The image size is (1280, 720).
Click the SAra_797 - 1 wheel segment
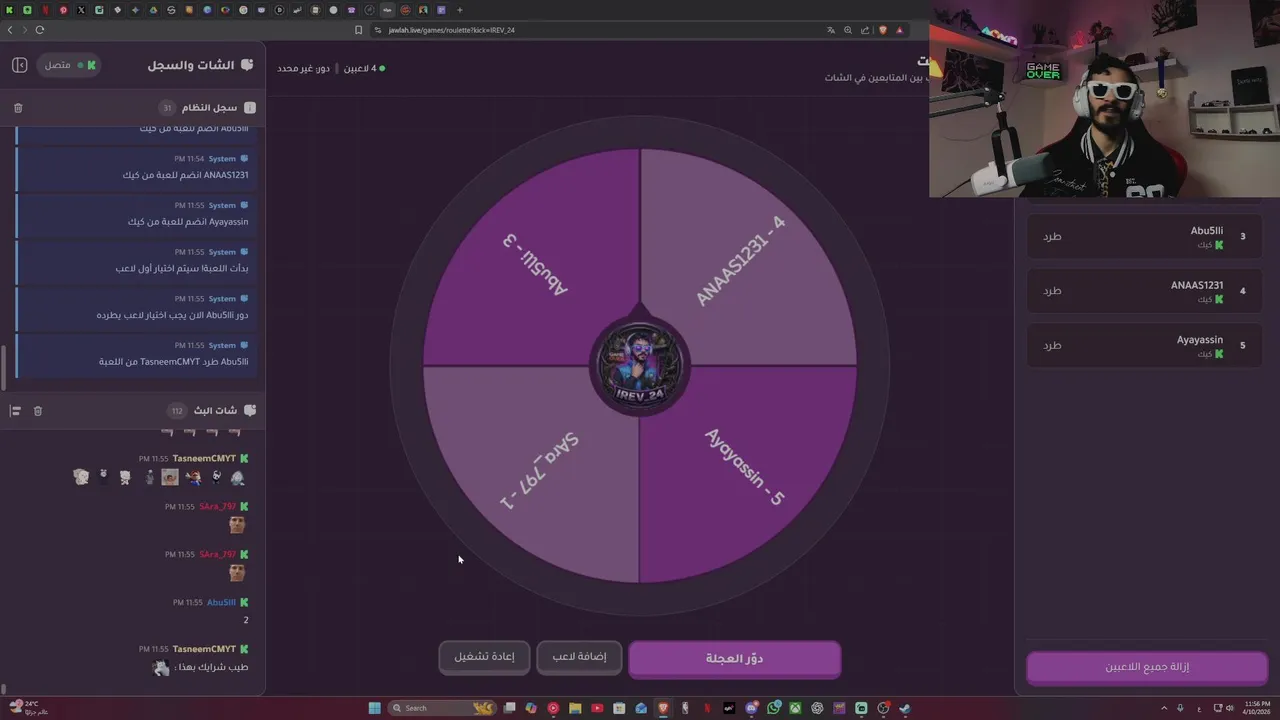pyautogui.click(x=538, y=470)
